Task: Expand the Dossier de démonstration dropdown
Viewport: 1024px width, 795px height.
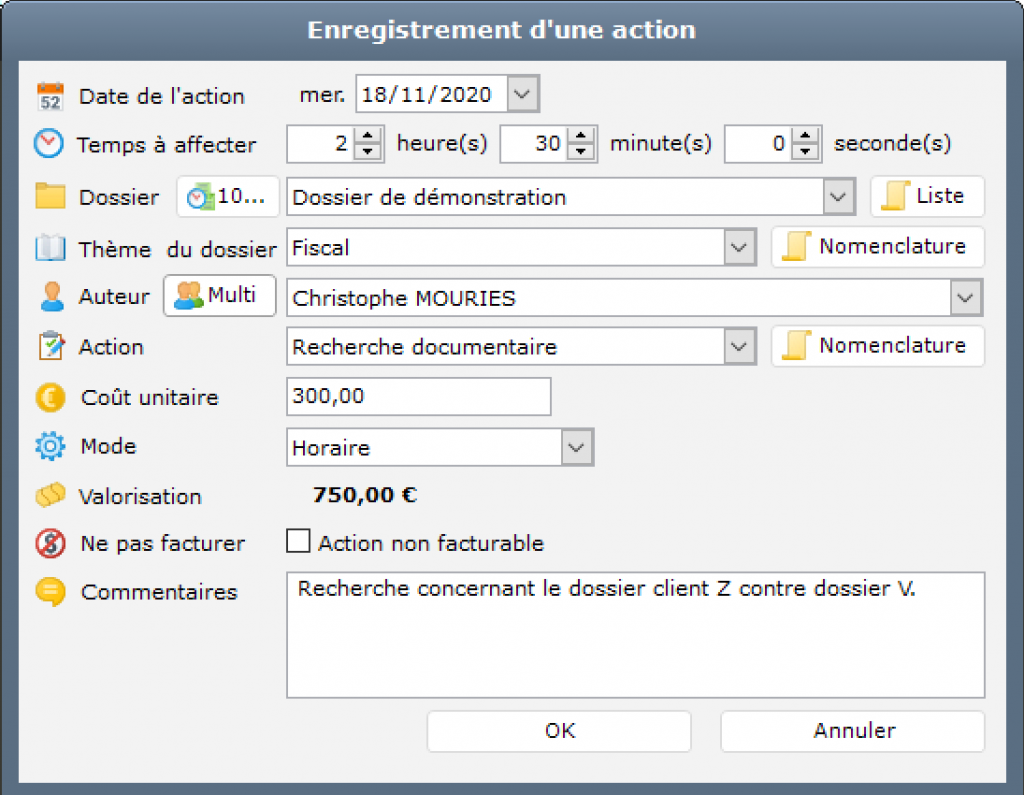Action: point(839,197)
